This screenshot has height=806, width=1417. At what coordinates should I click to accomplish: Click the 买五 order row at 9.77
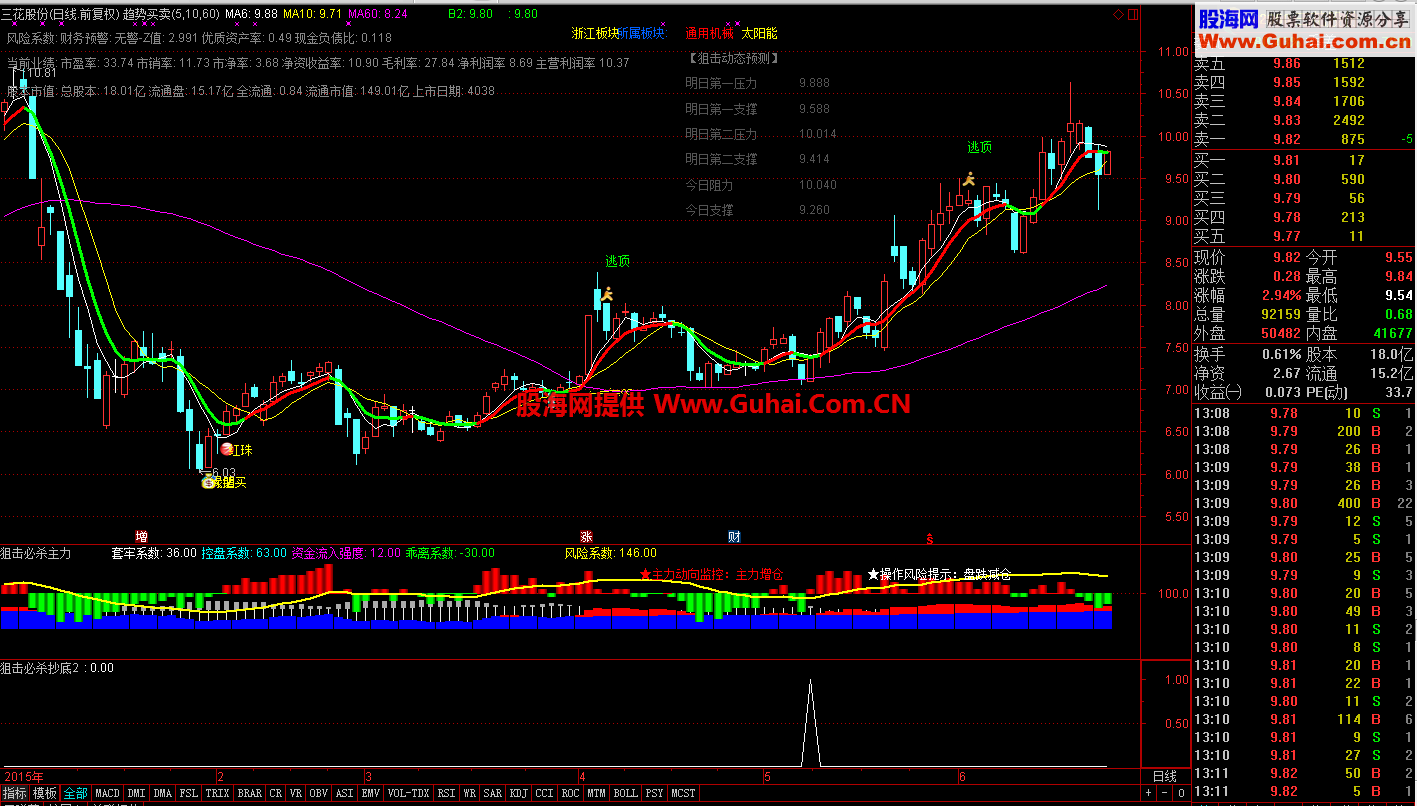1304,236
